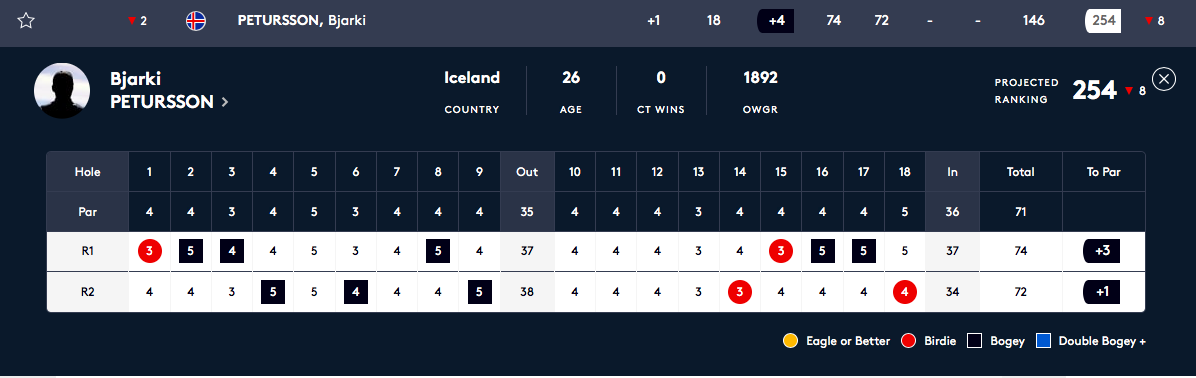
Task: Click the white Bogey legend square
Action: tap(974, 341)
